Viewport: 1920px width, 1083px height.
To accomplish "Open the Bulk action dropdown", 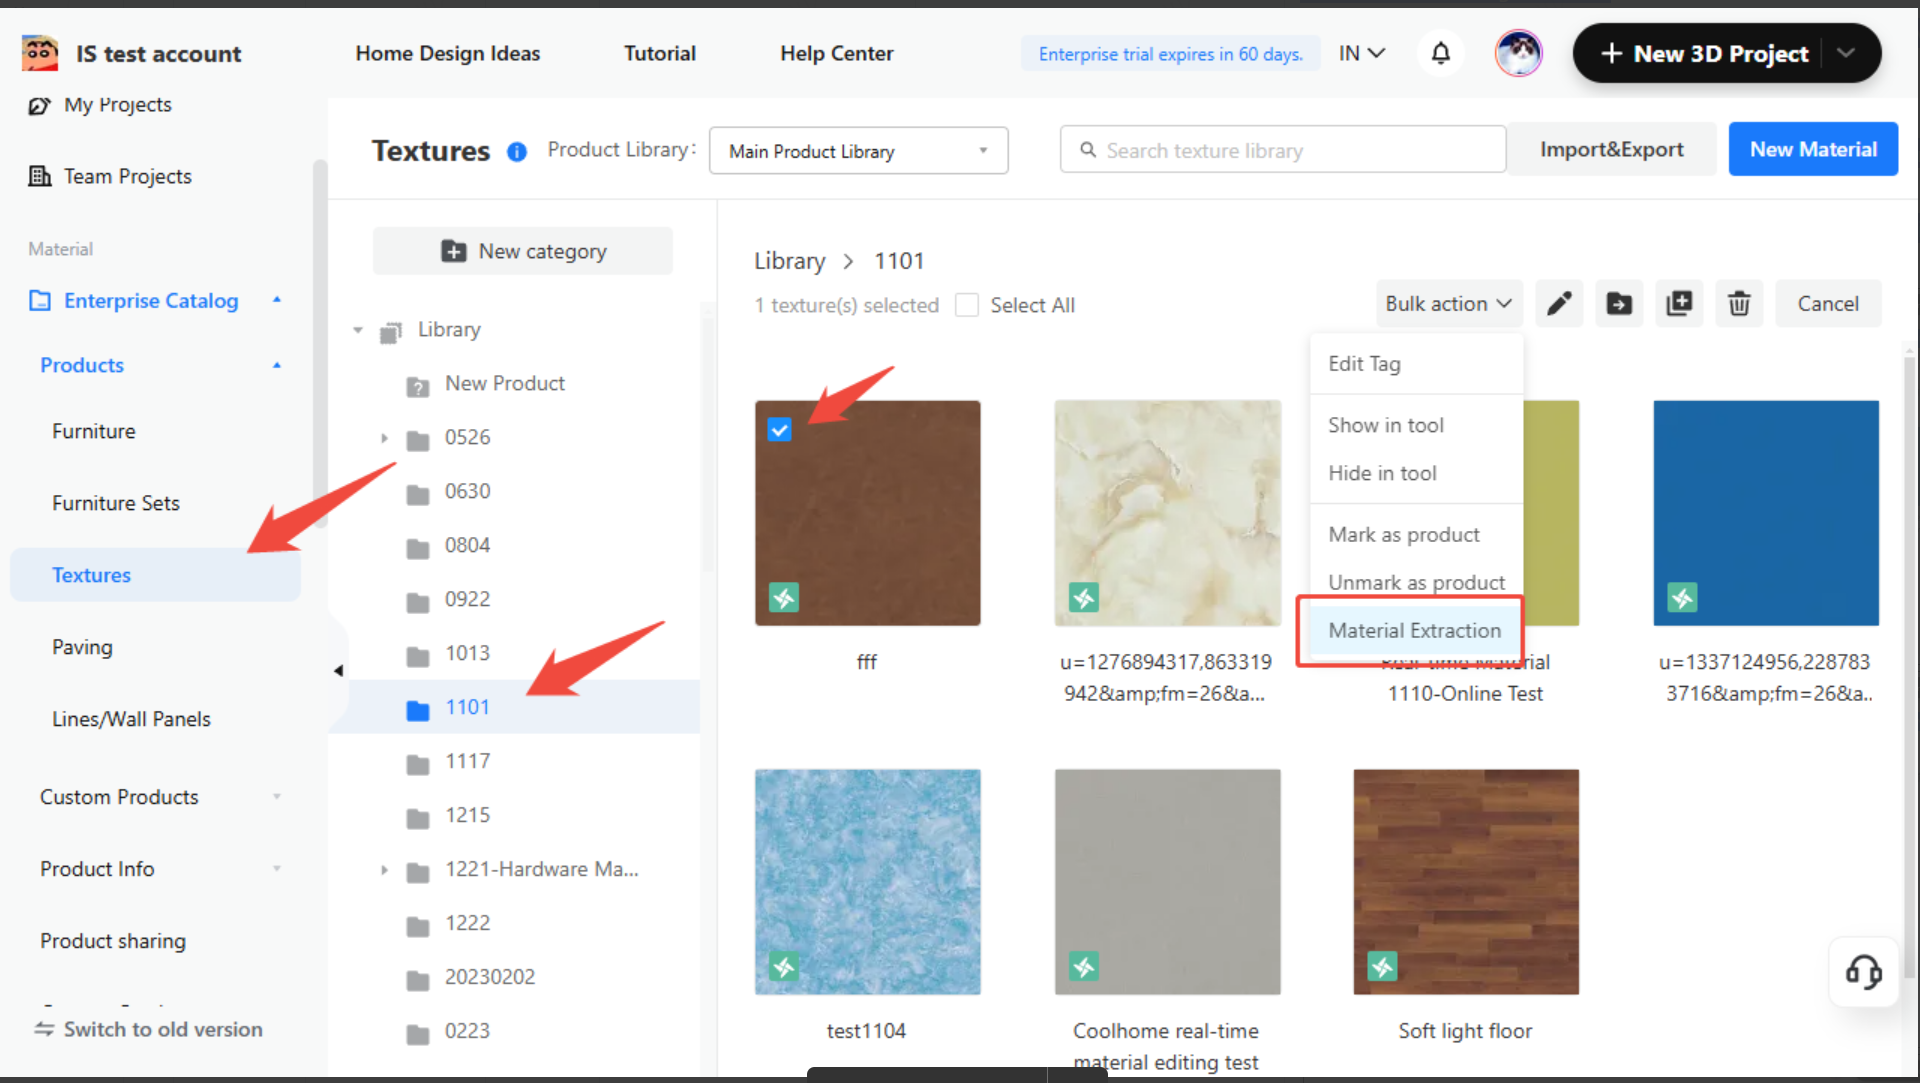I will coord(1448,304).
